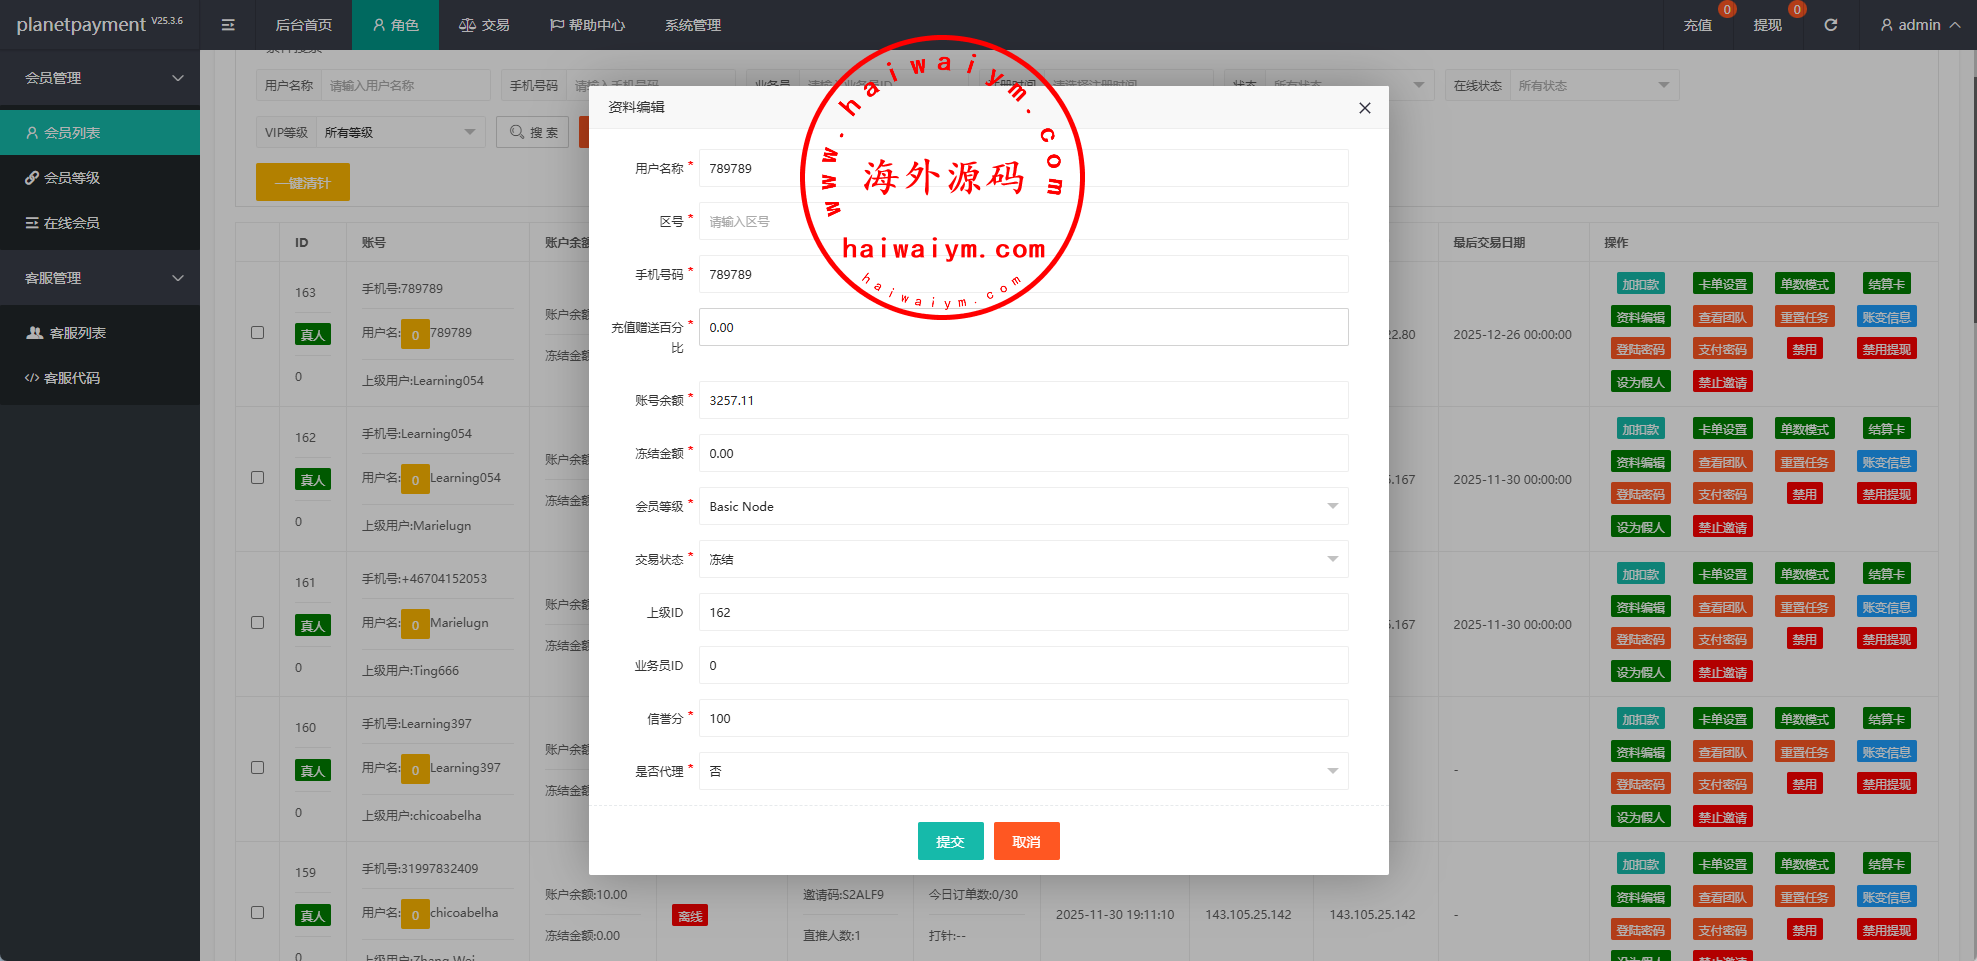Open the 交易 top menu
1977x961 pixels.
(484, 25)
